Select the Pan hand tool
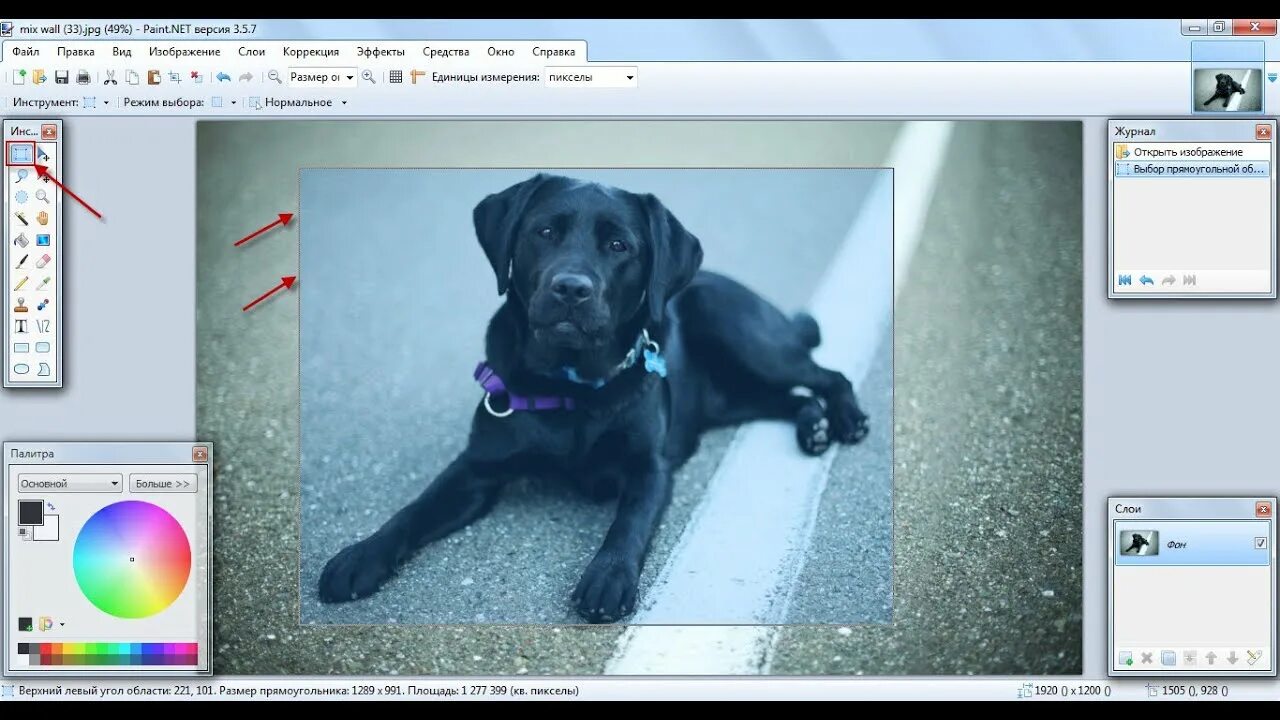The image size is (1280, 720). [43, 218]
